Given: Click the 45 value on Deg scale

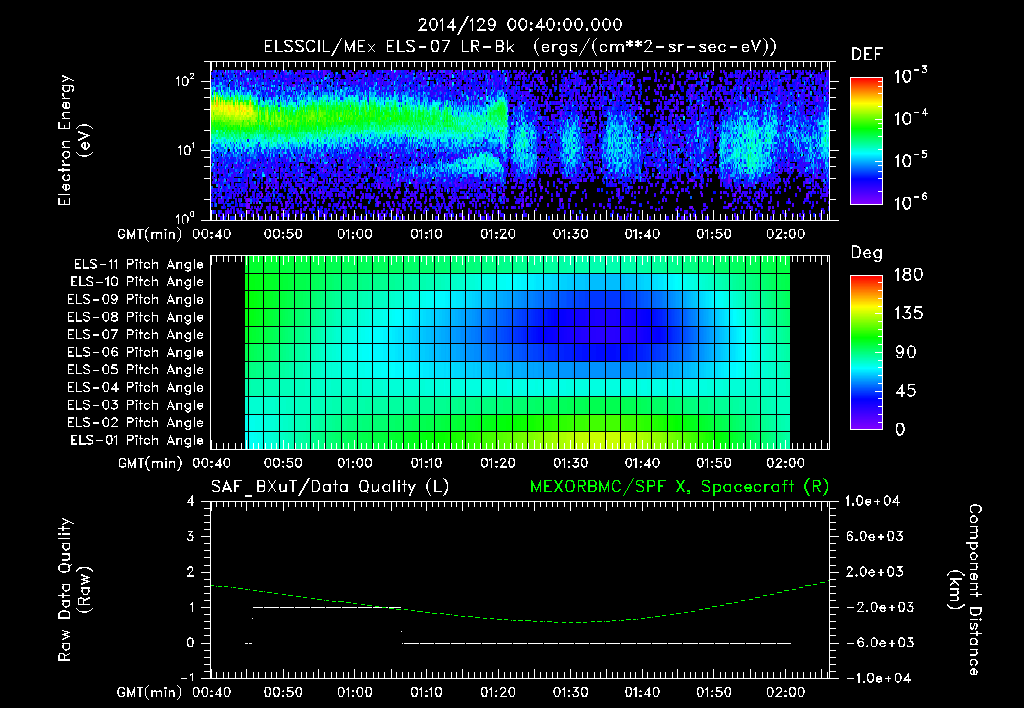Looking at the screenshot, I should point(905,391).
